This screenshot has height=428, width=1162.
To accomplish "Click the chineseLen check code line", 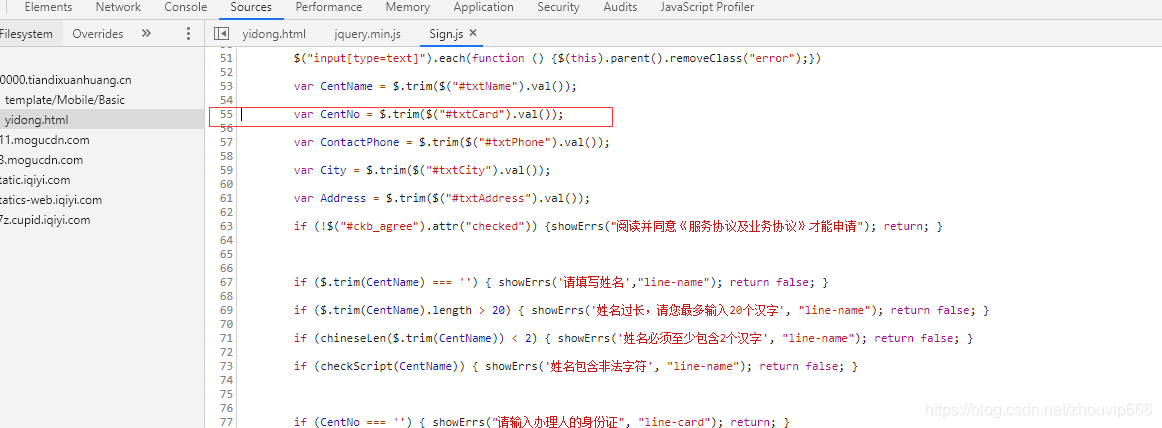I will pyautogui.click(x=633, y=338).
